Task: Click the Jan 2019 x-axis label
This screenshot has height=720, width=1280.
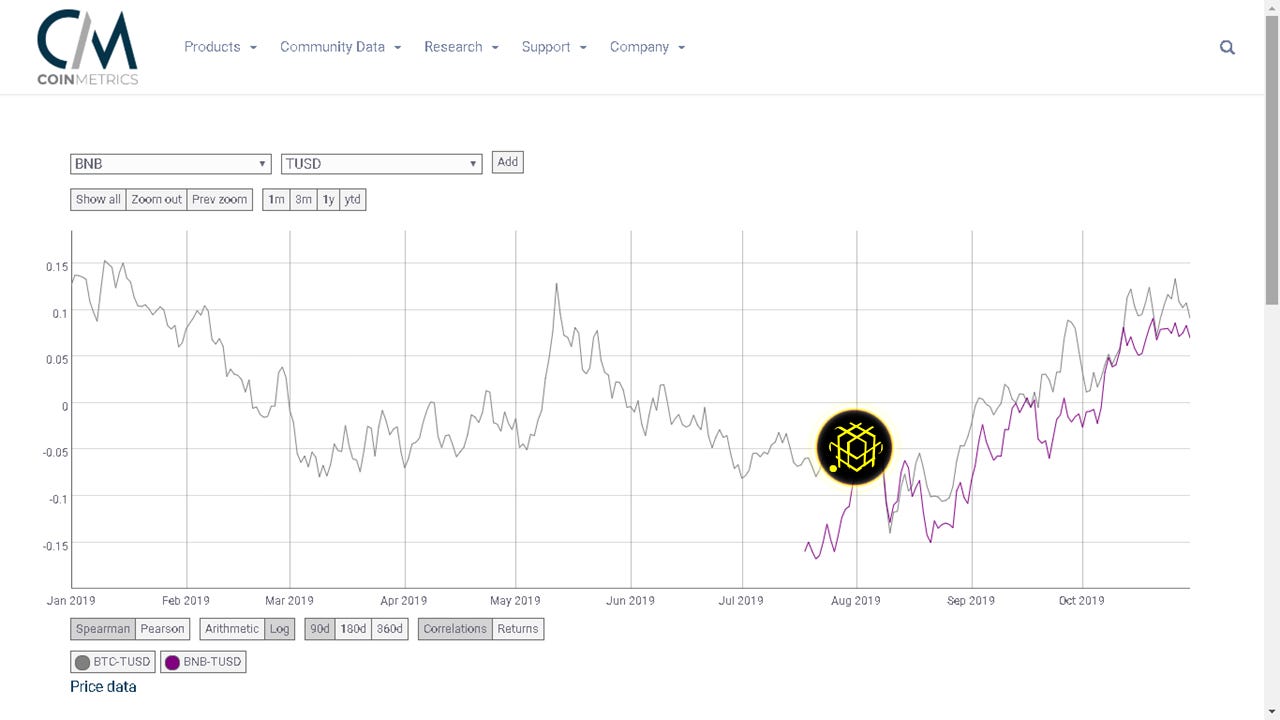Action: point(71,601)
